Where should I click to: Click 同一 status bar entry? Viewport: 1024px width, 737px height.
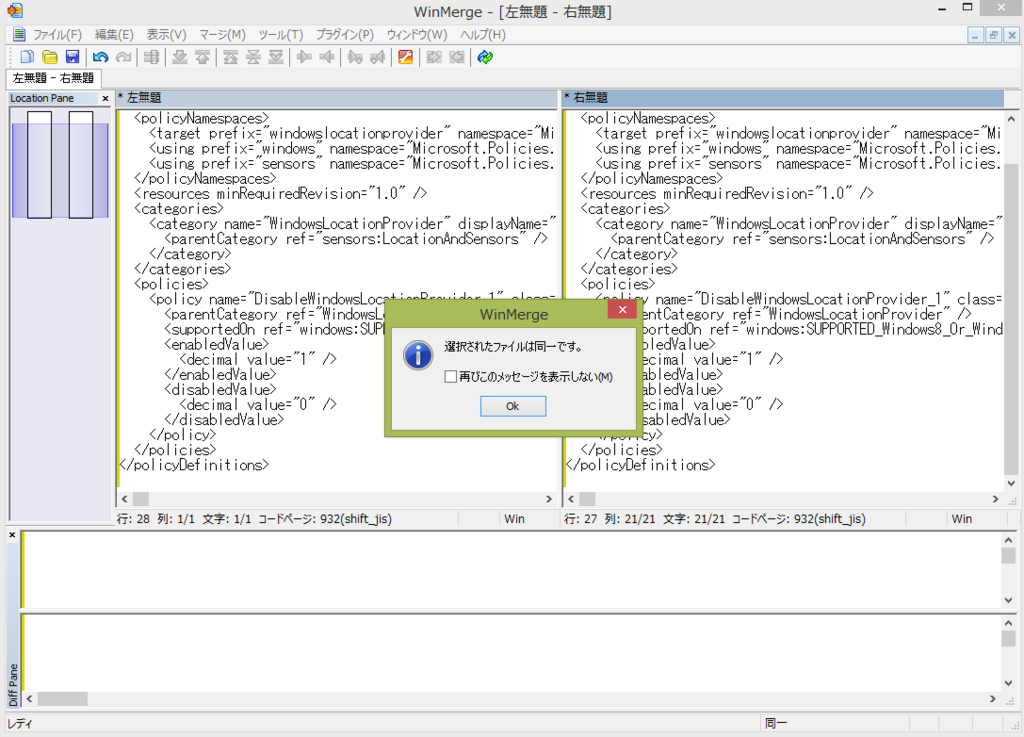pos(776,723)
